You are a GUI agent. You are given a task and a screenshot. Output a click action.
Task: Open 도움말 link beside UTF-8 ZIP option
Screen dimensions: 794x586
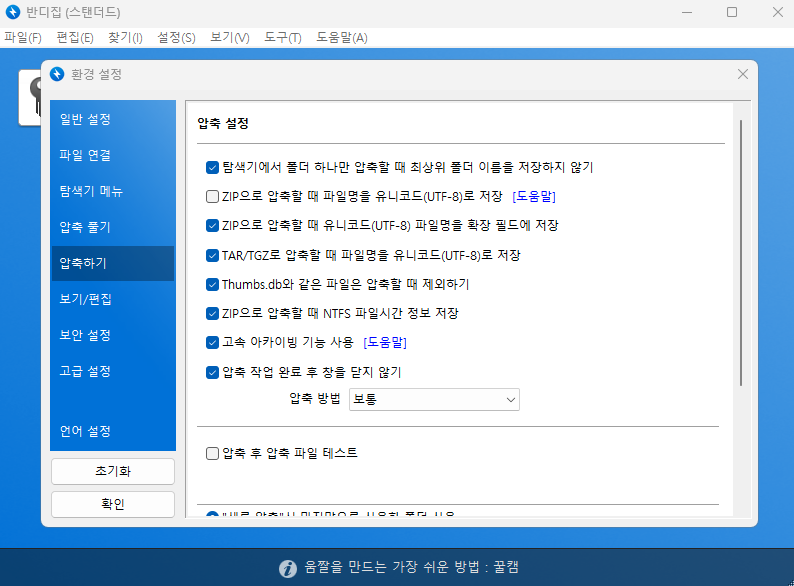(534, 197)
